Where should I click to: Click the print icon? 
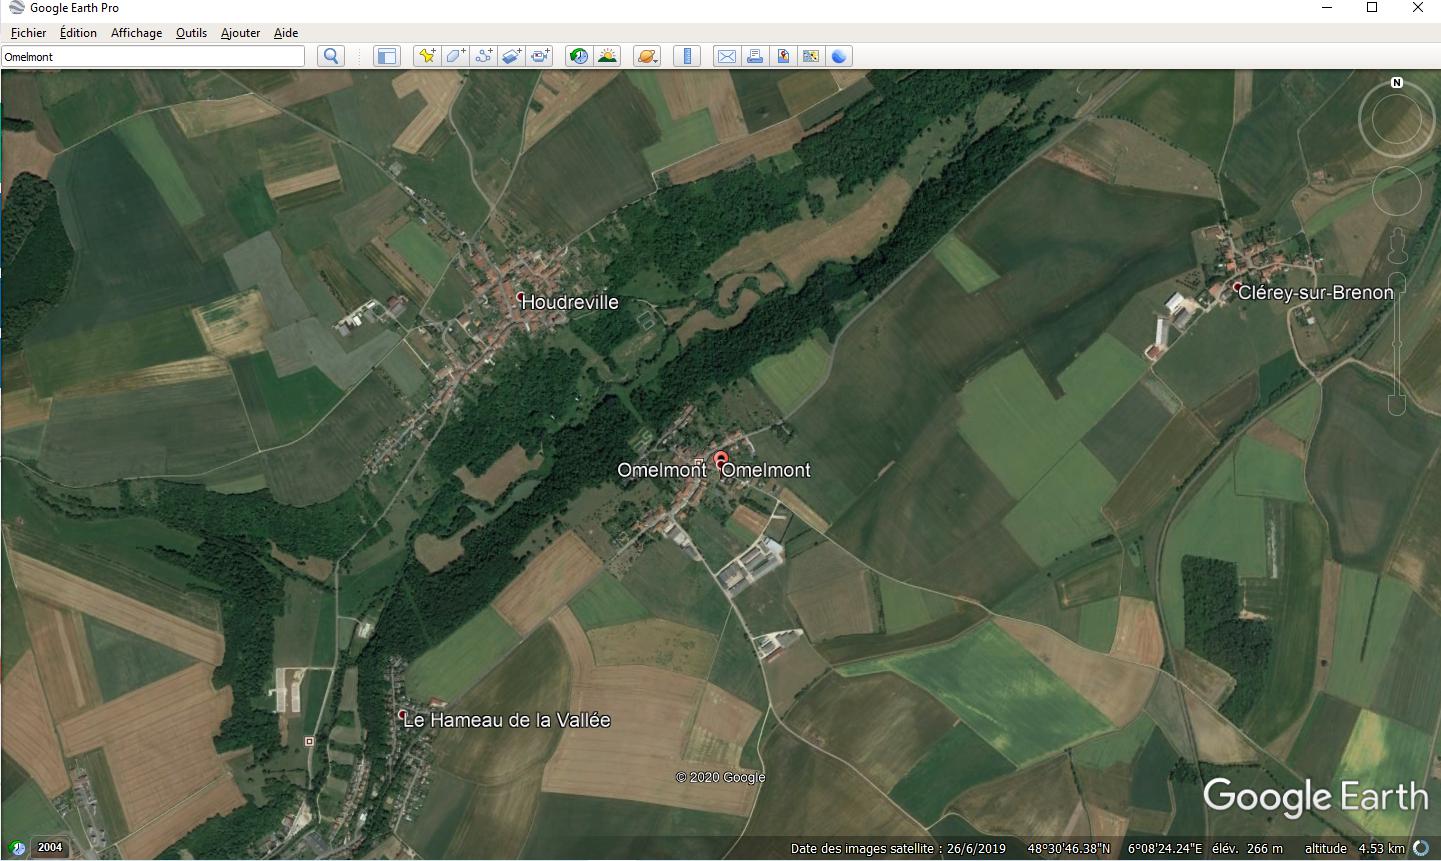pos(755,56)
